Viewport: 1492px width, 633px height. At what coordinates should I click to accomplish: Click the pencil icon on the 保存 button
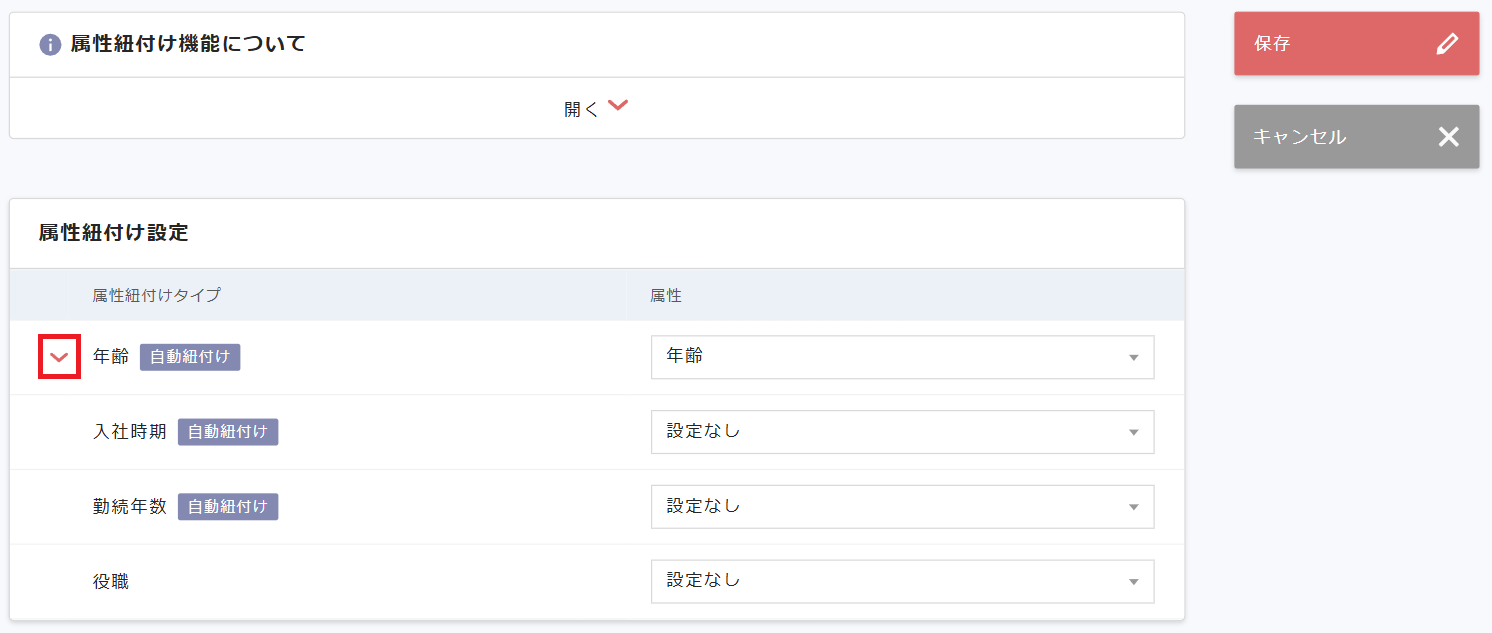1448,43
